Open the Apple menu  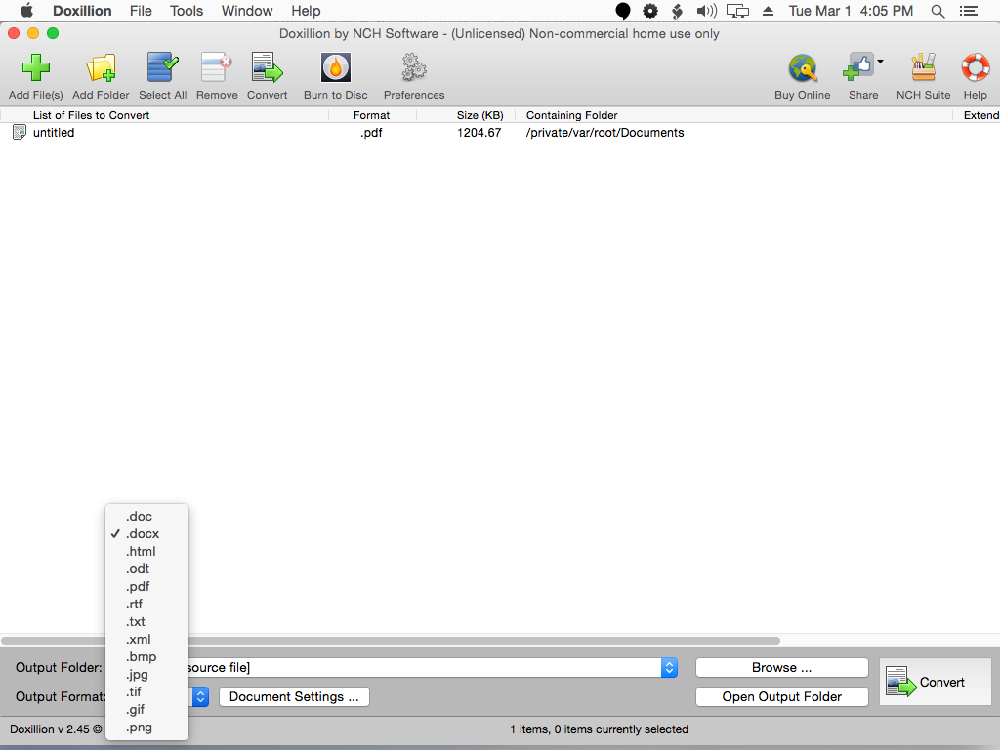(26, 11)
